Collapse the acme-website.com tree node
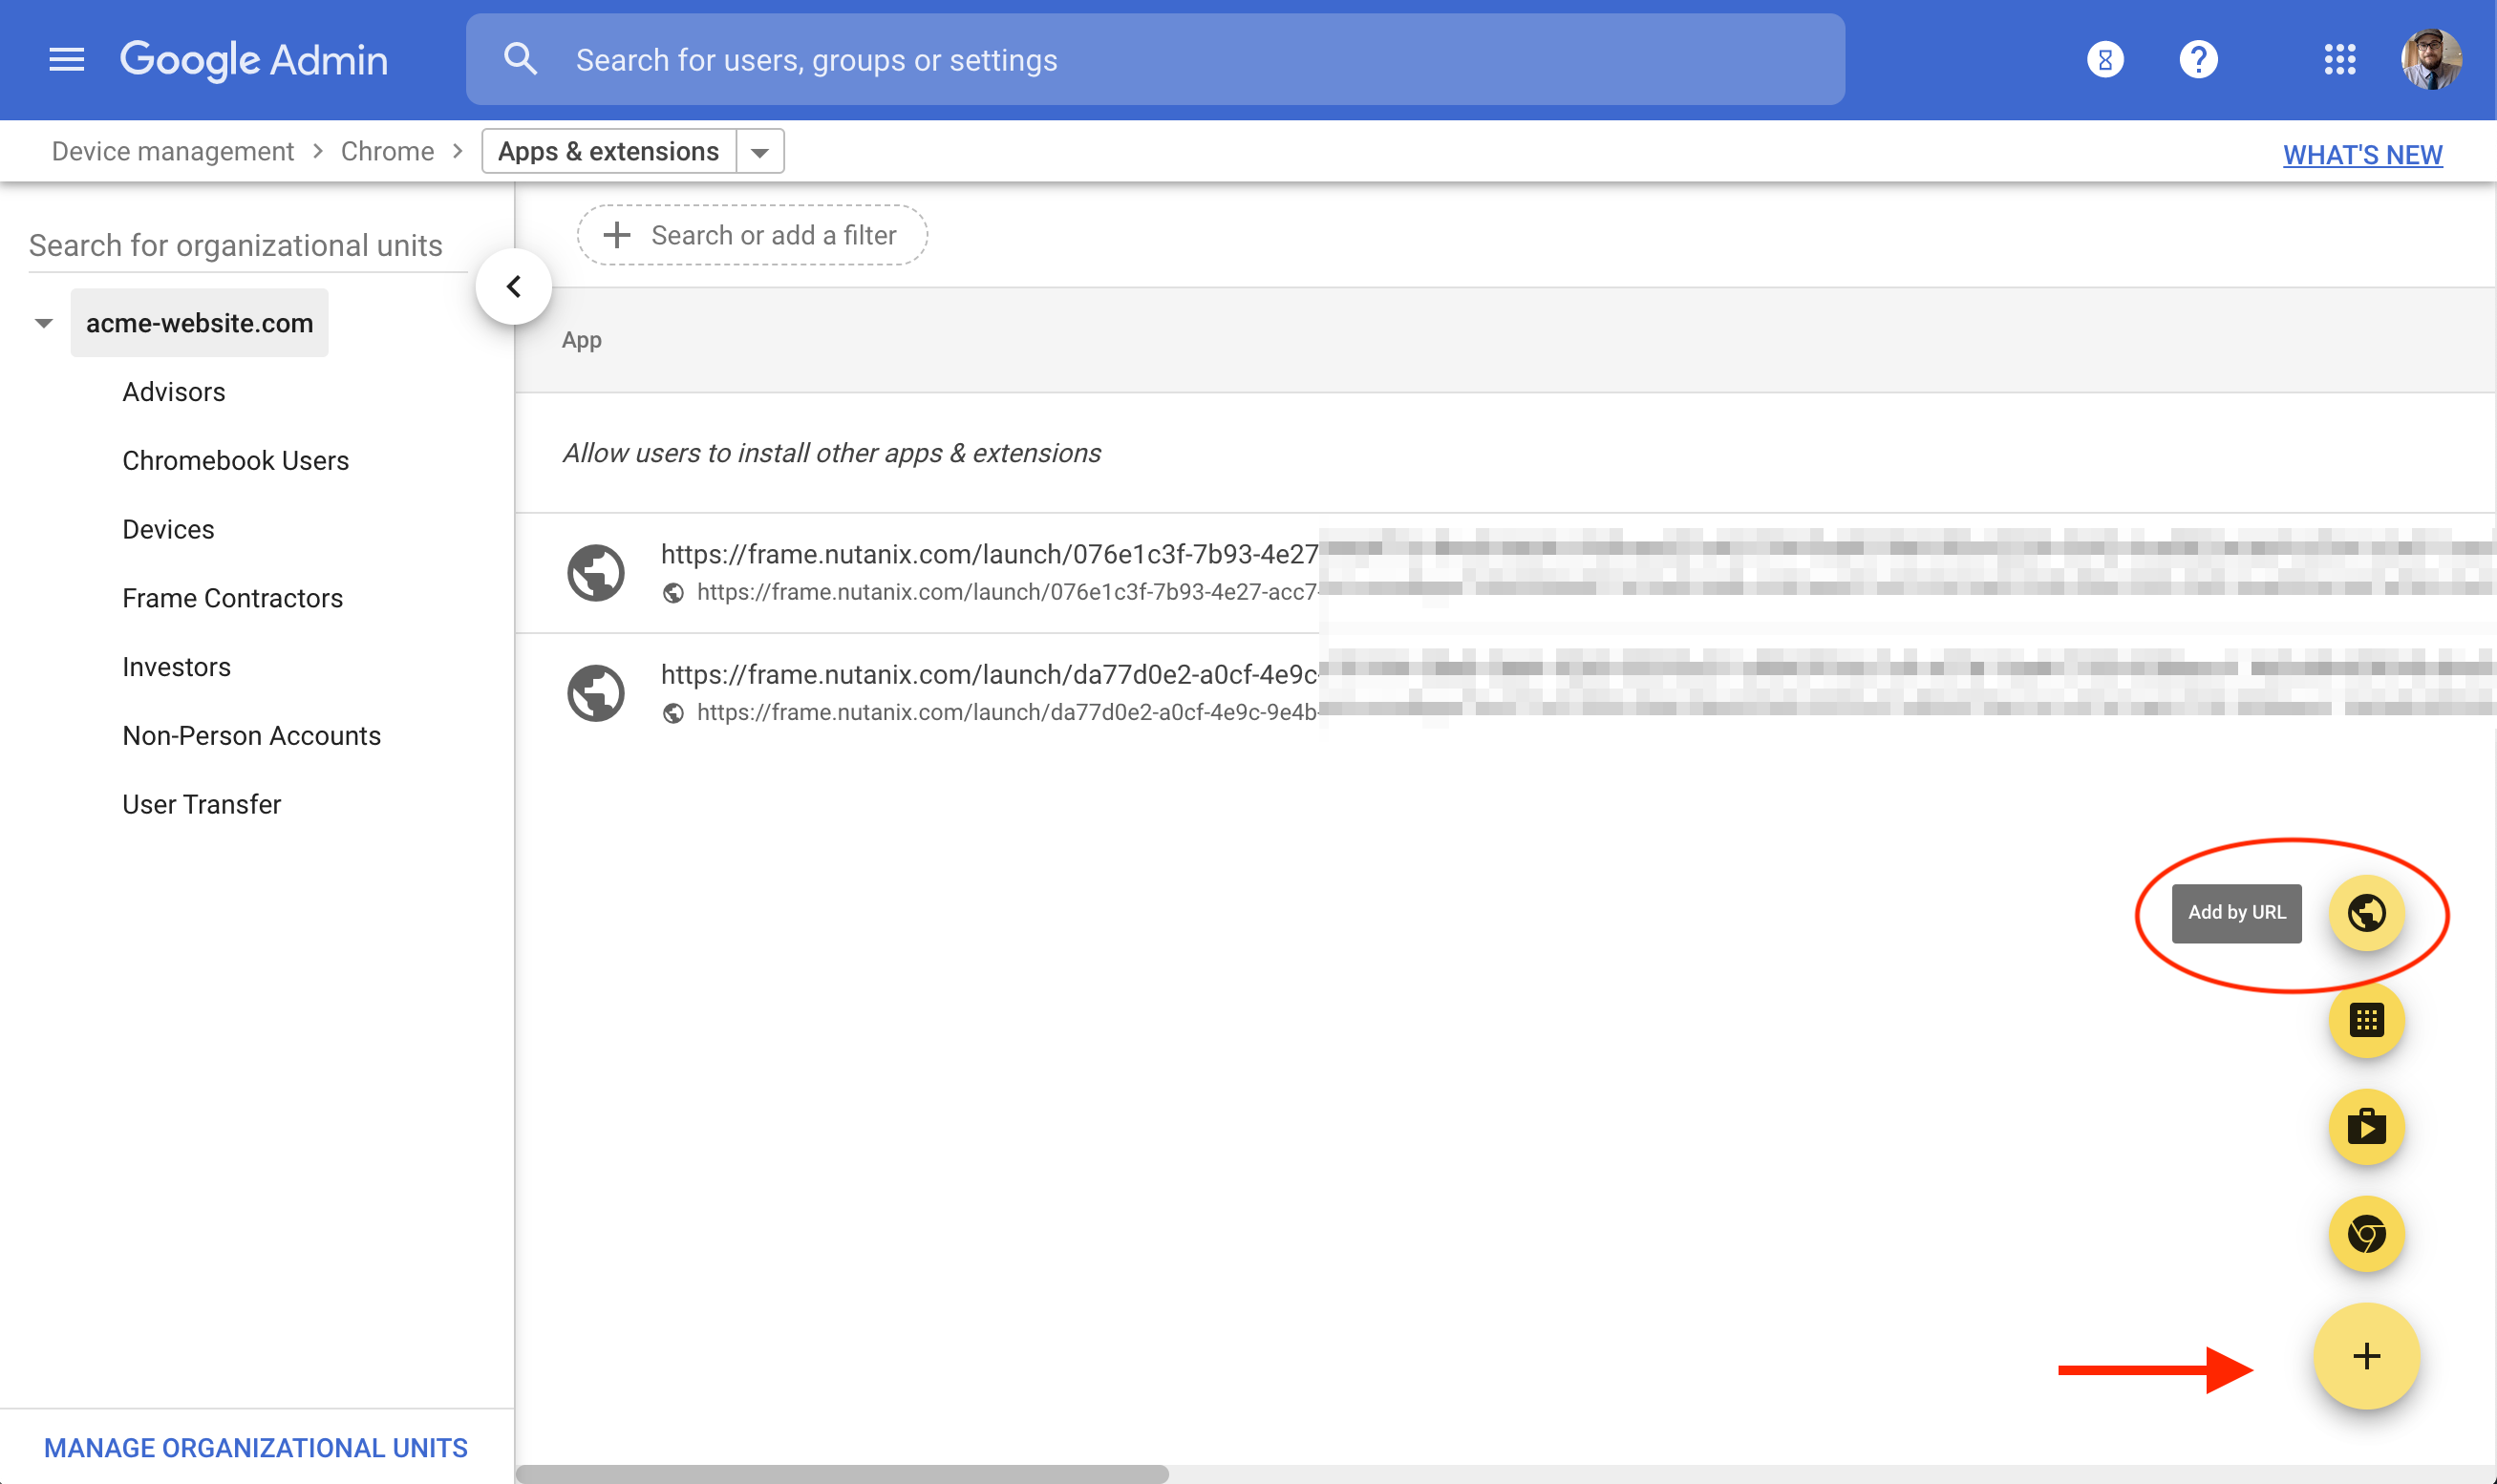 43,323
